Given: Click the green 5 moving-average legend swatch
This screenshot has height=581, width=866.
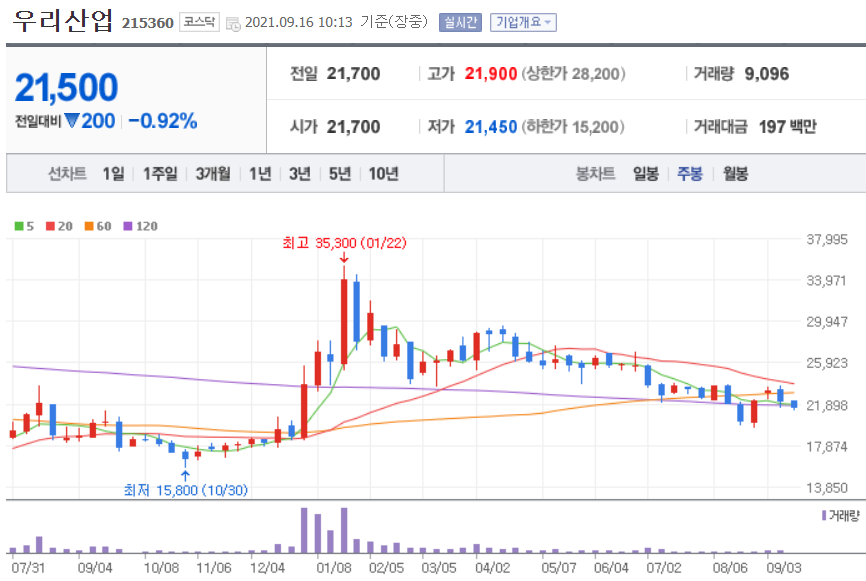Looking at the screenshot, I should click(x=19, y=226).
